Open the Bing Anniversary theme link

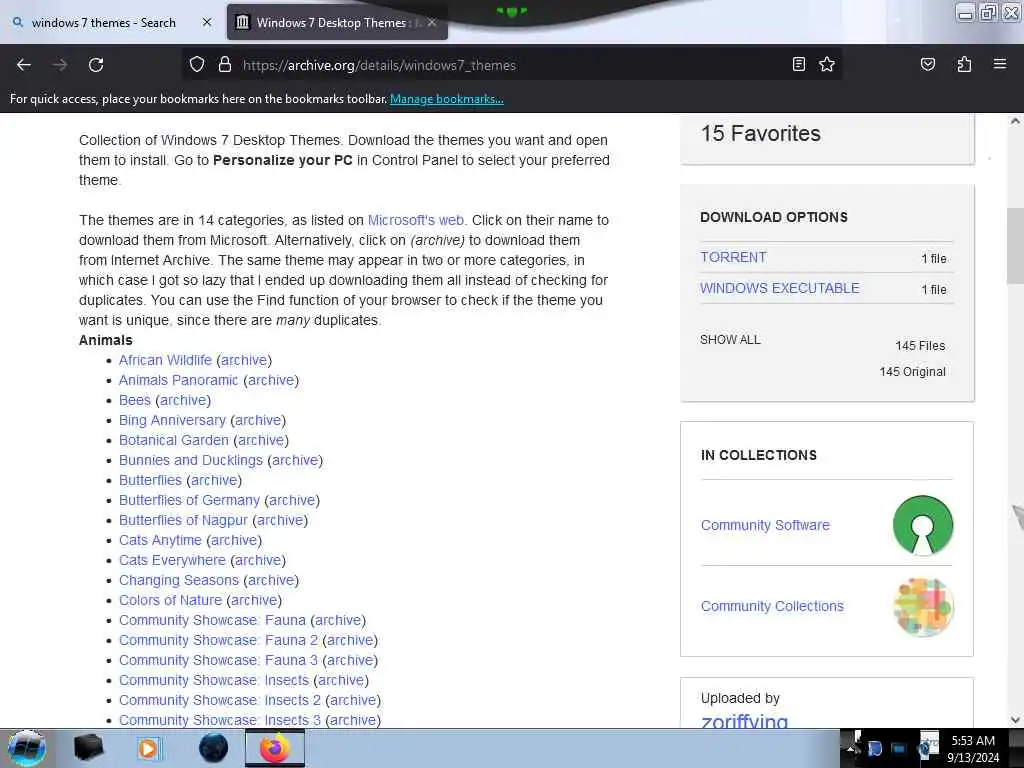(x=172, y=420)
